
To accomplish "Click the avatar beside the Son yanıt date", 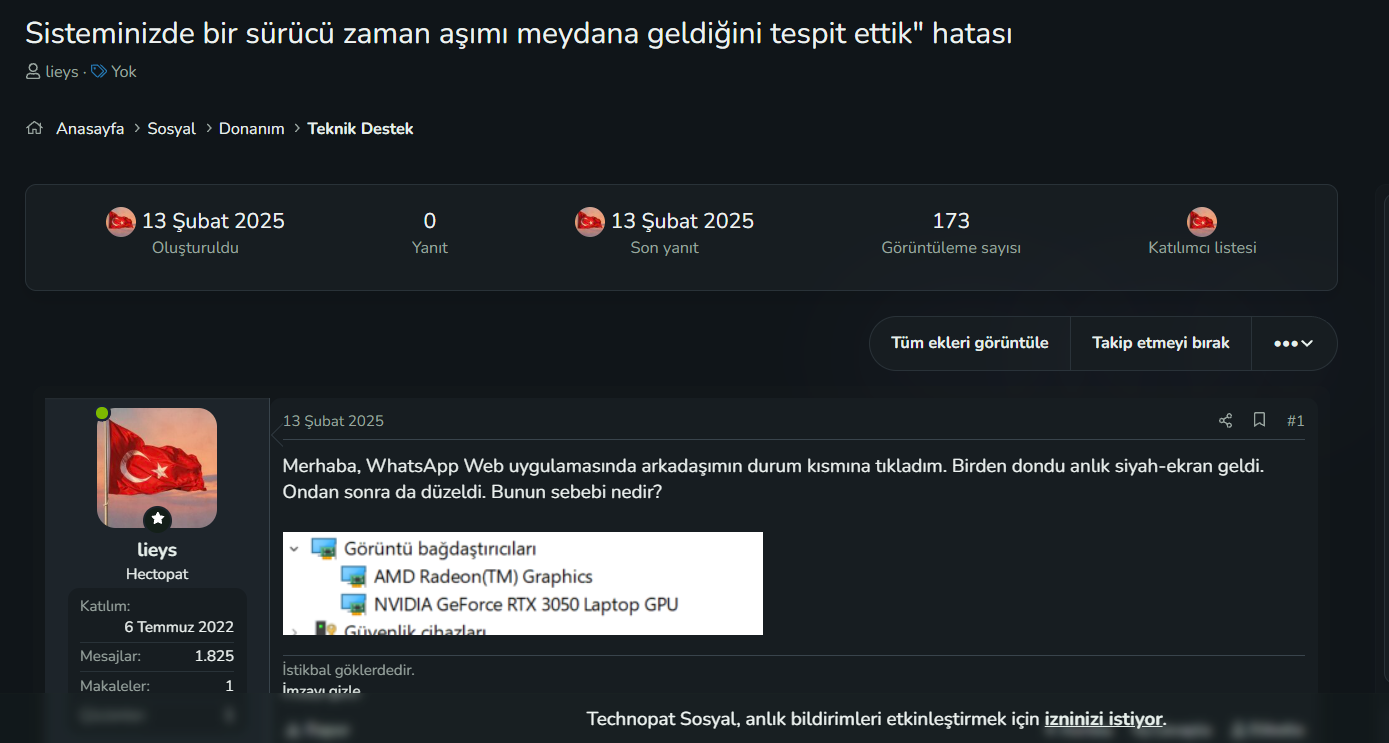I will (x=590, y=221).
